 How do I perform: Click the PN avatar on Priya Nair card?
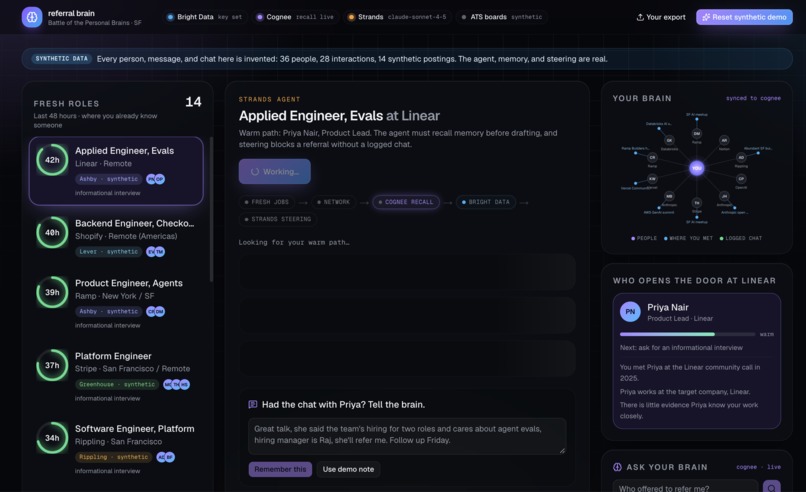[x=630, y=312]
